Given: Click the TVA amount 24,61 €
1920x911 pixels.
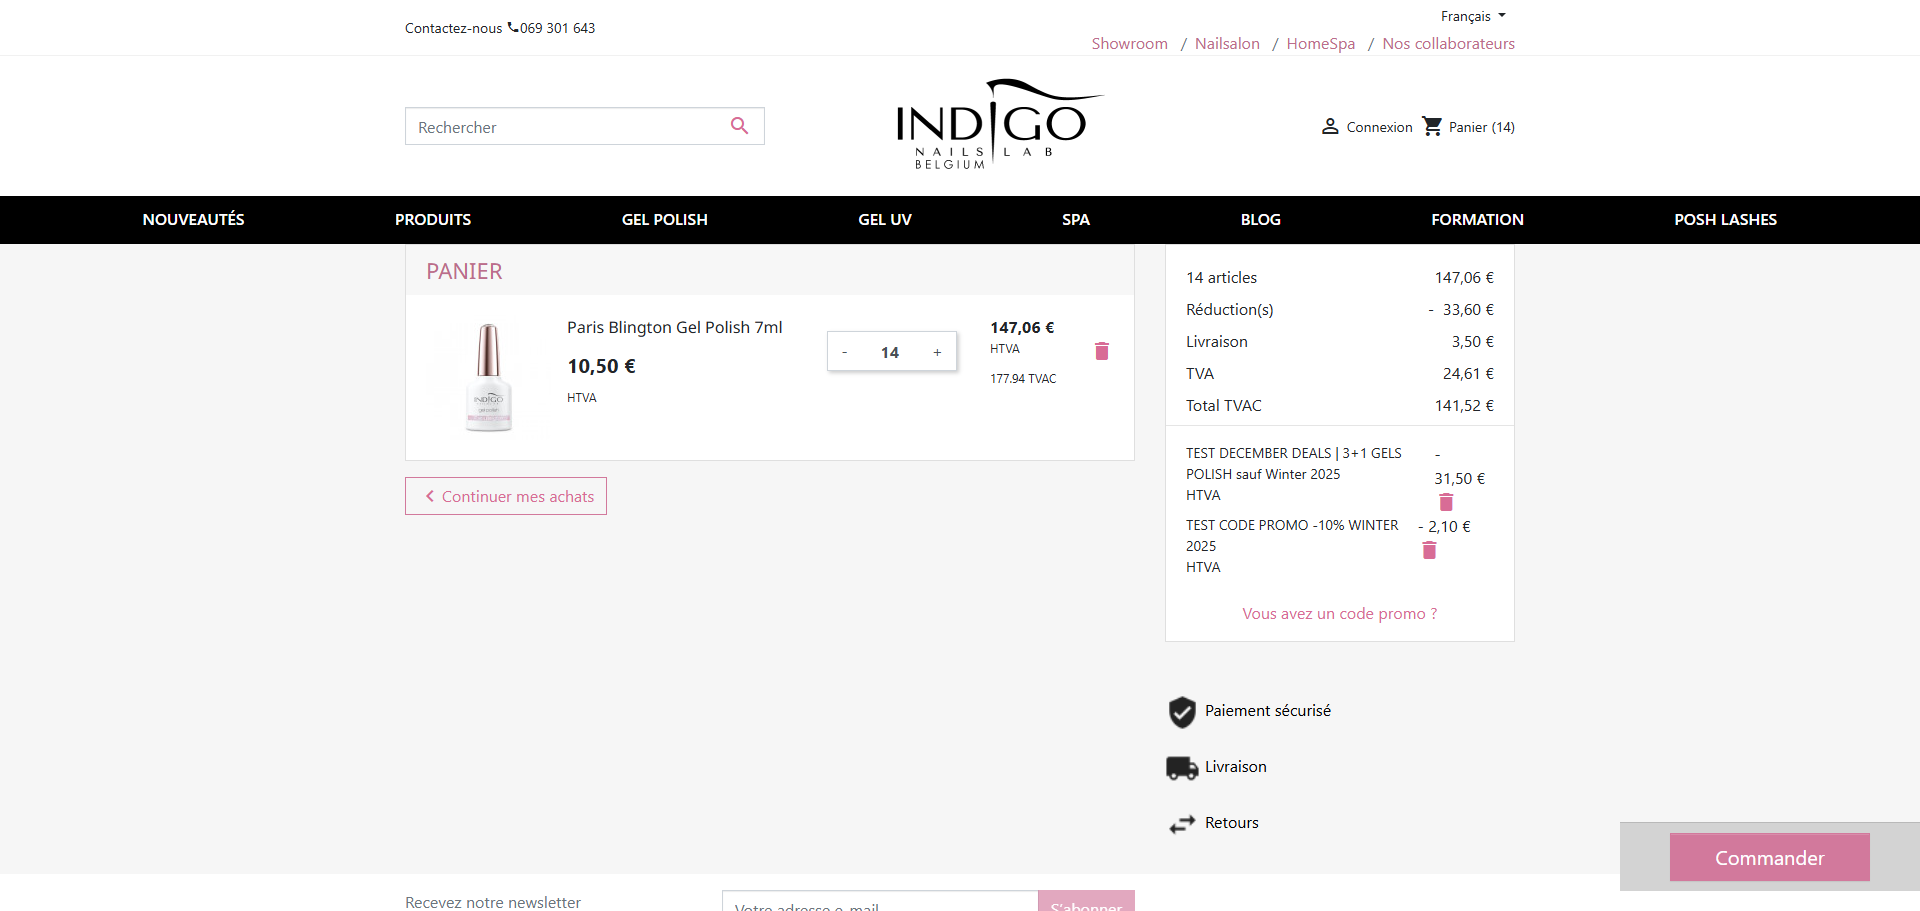Looking at the screenshot, I should [1468, 374].
